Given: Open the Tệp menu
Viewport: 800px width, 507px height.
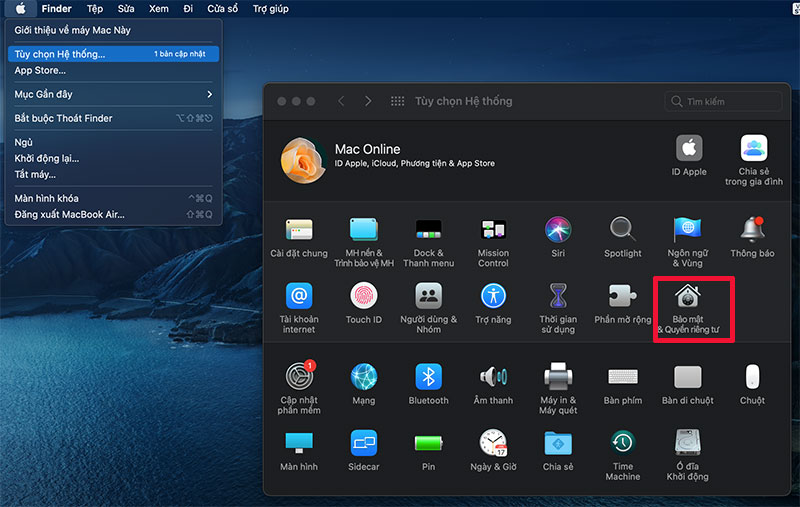Looking at the screenshot, I should (94, 8).
